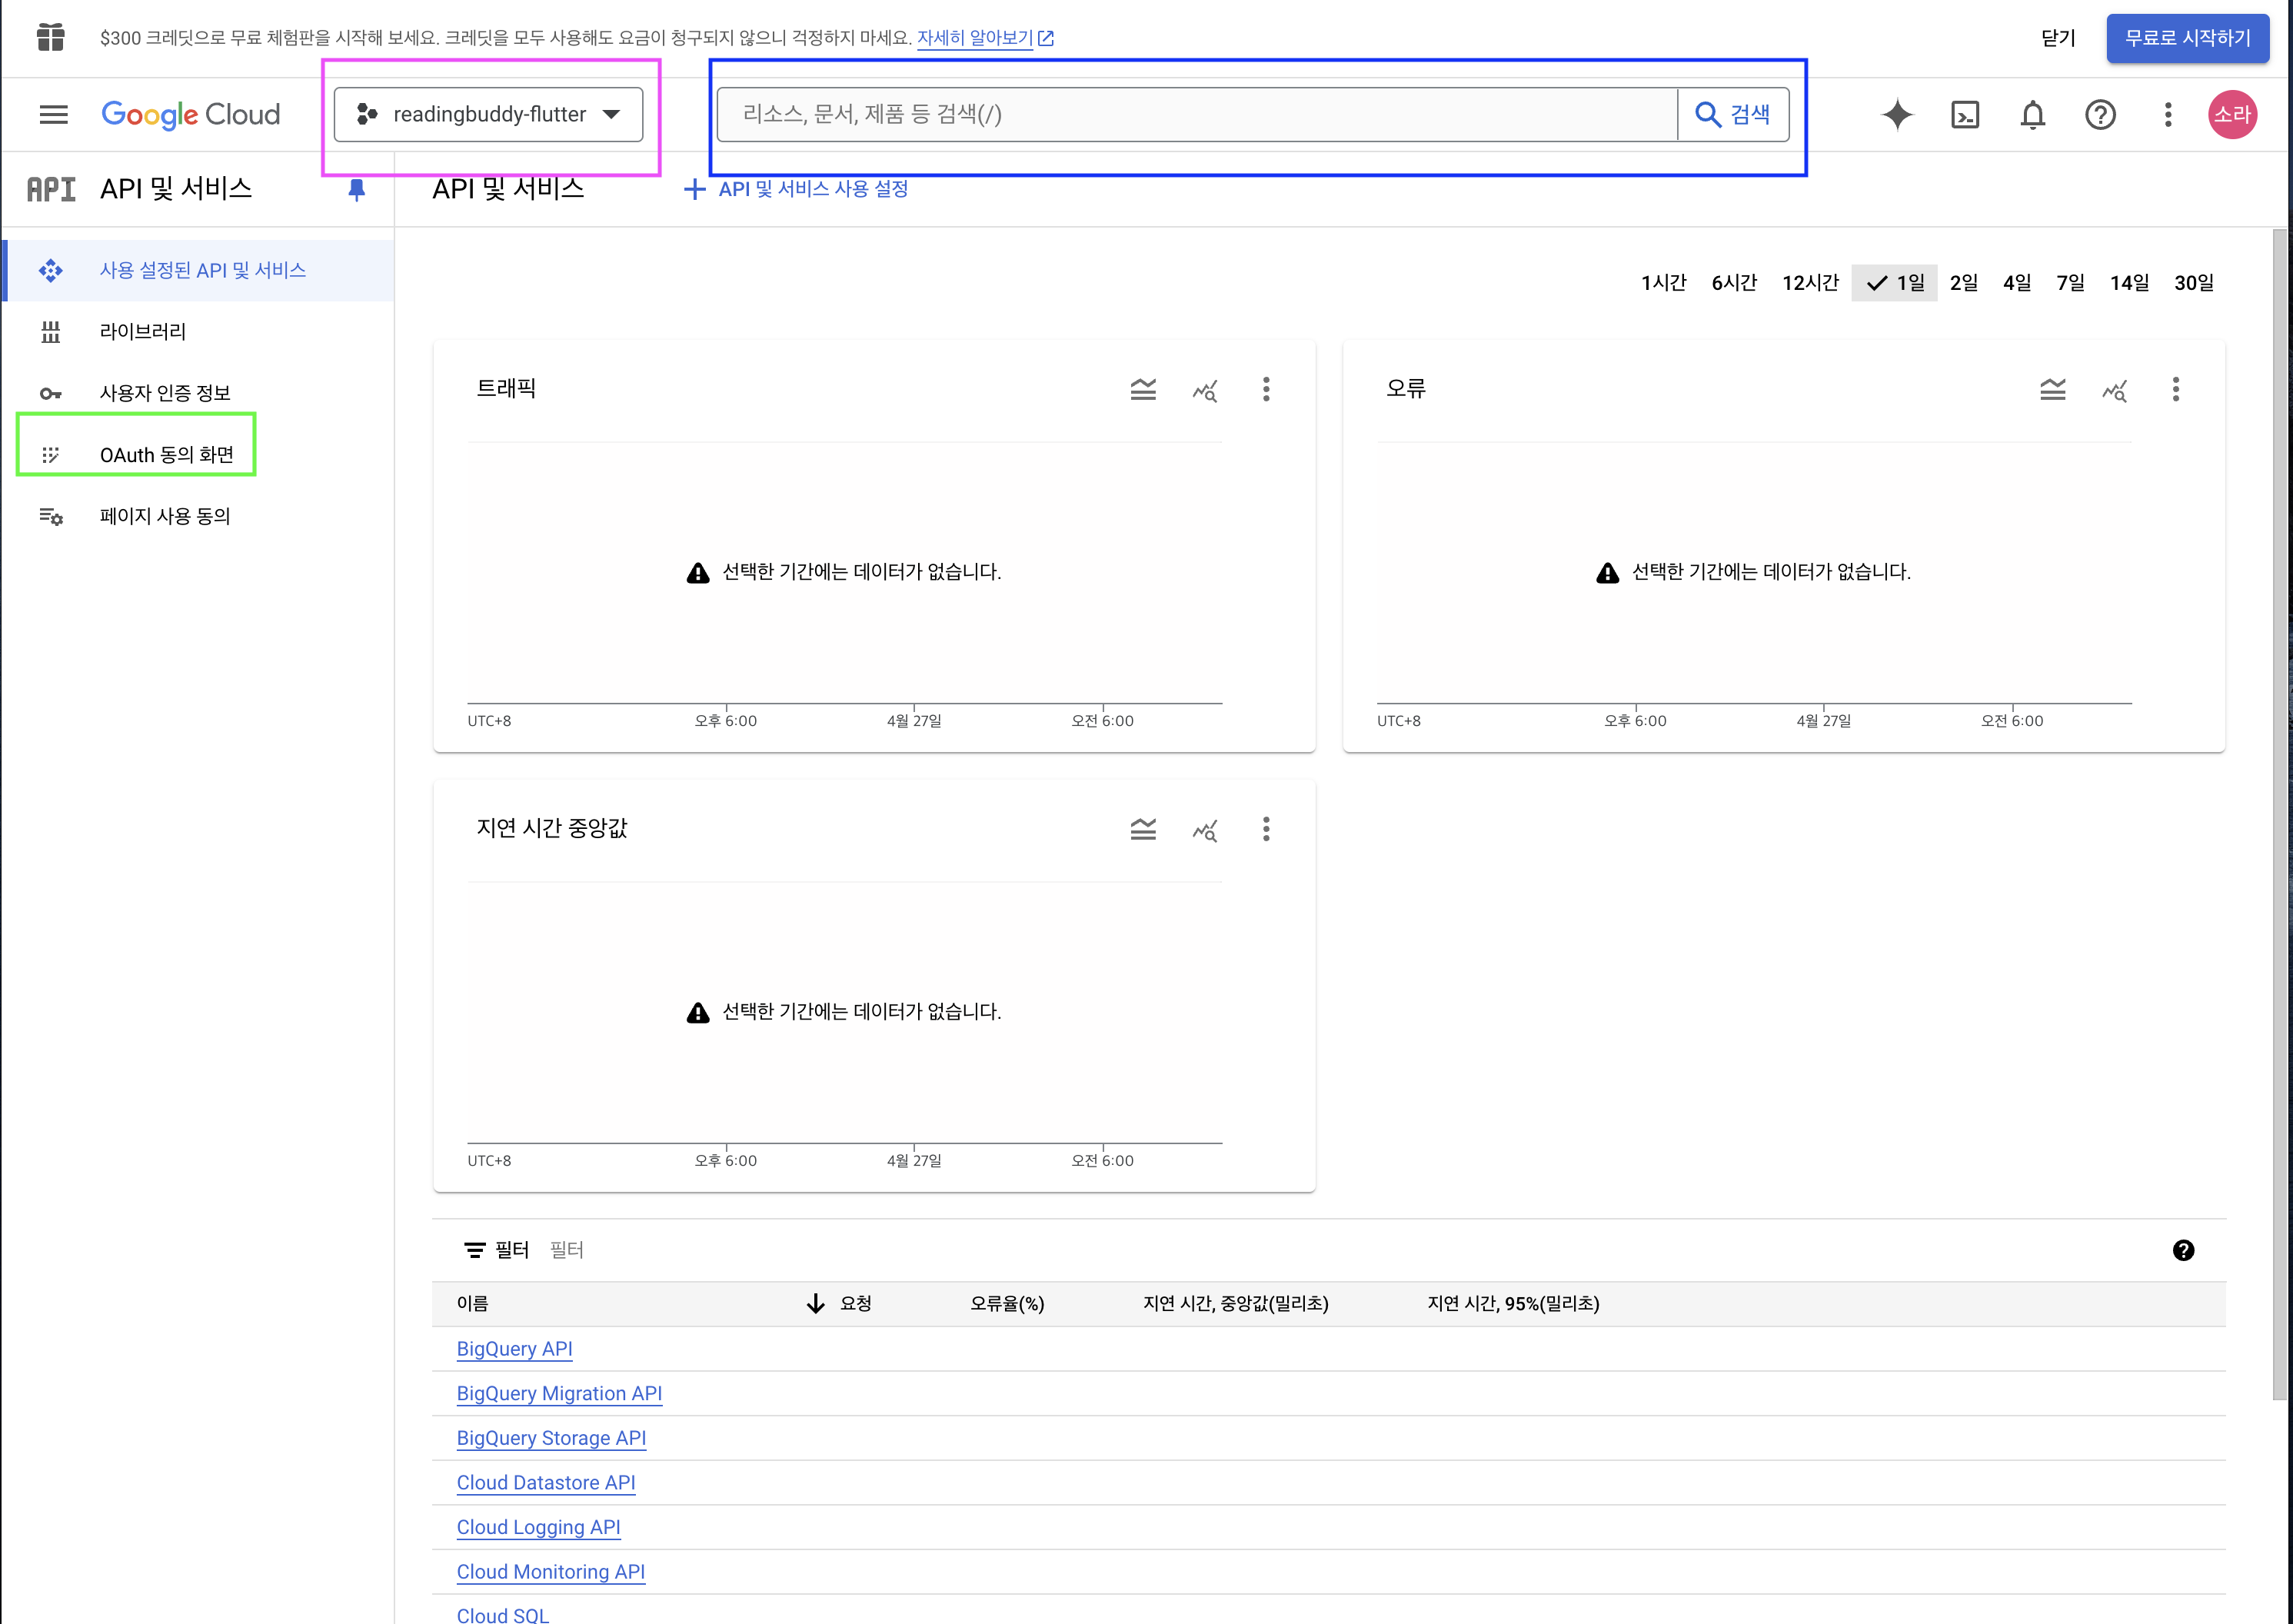Select the 30일 time range
The image size is (2293, 1624).
2193,283
